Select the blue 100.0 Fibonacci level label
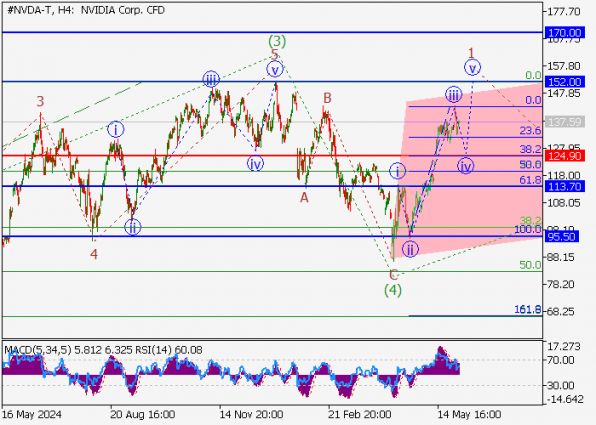The height and width of the screenshot is (425, 596). (528, 229)
